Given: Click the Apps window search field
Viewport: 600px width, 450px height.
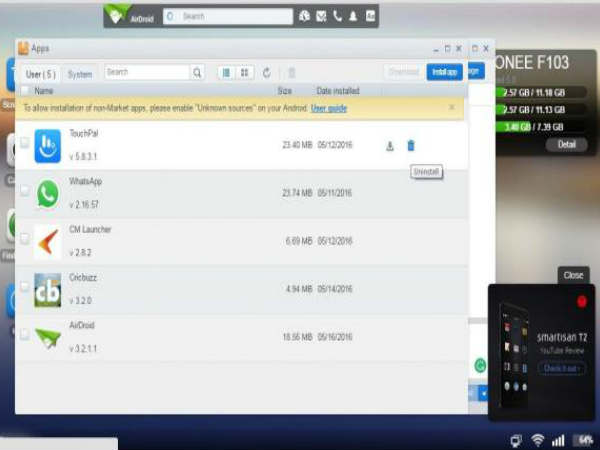Looking at the screenshot, I should click(146, 72).
